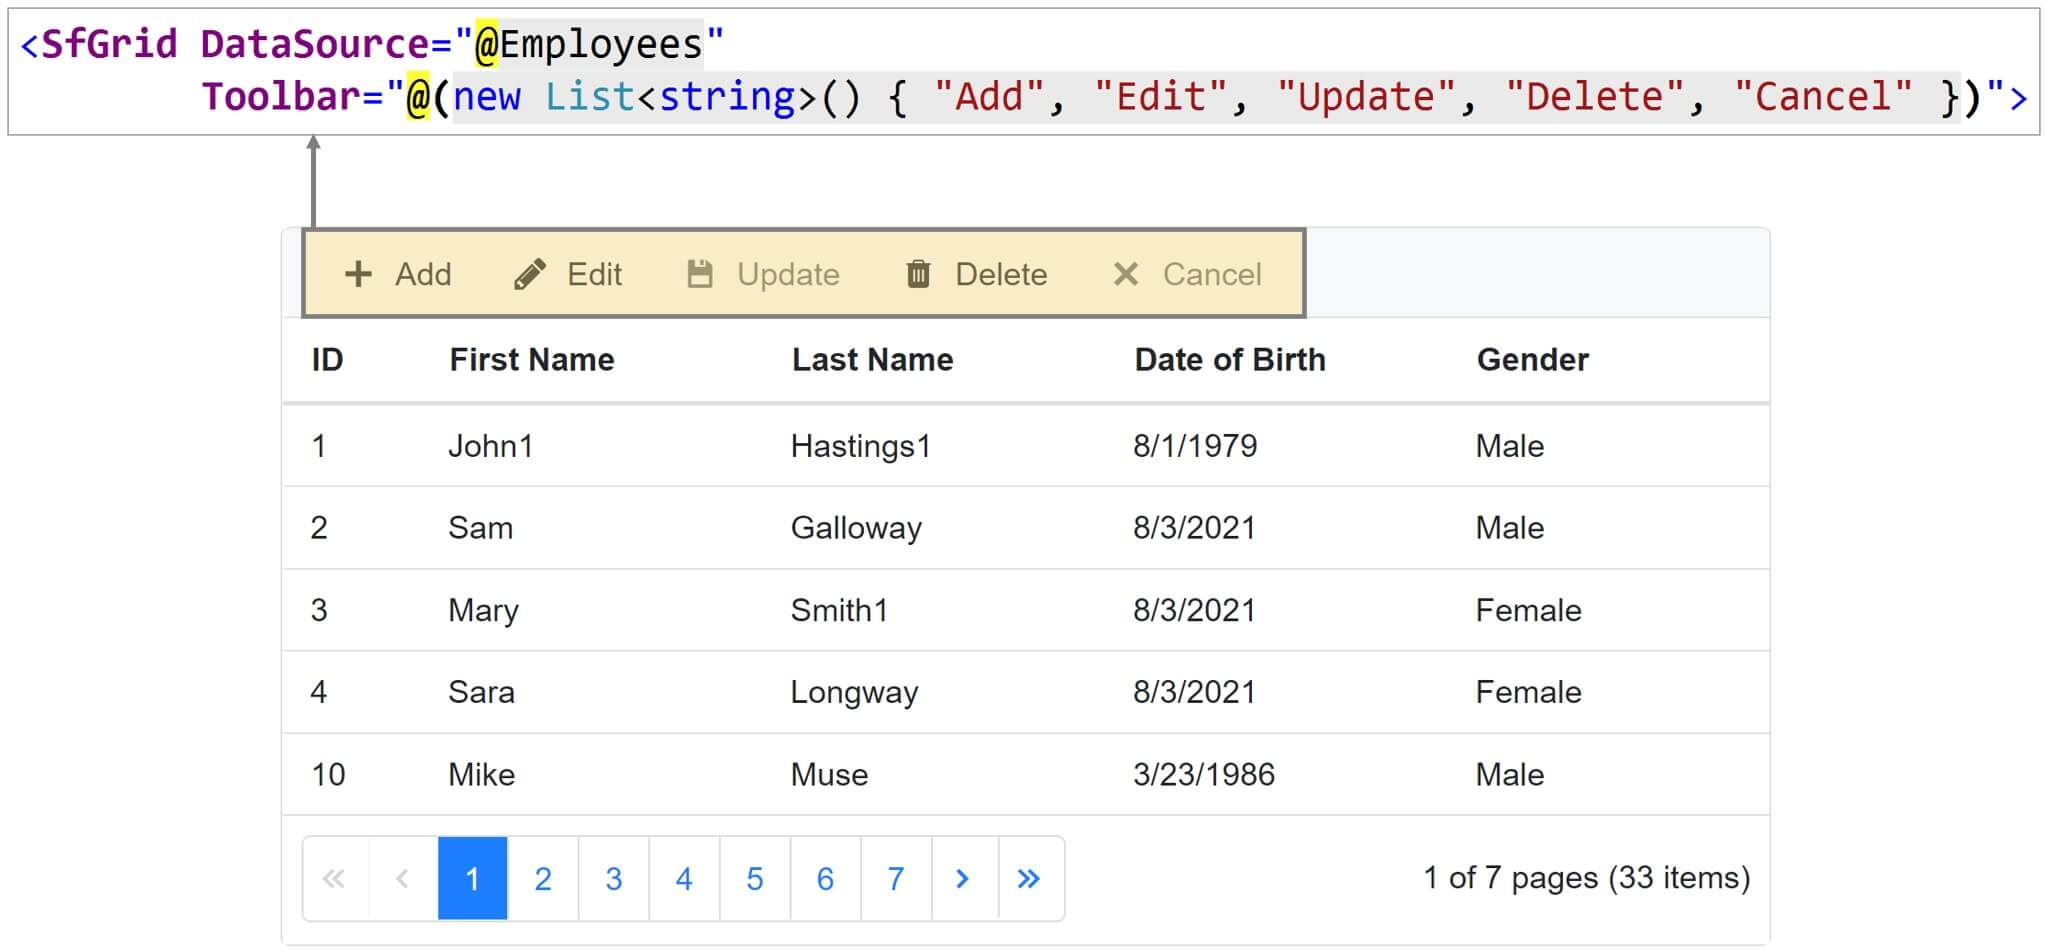Click the previous page left arrow
The height and width of the screenshot is (949, 2046).
[402, 878]
